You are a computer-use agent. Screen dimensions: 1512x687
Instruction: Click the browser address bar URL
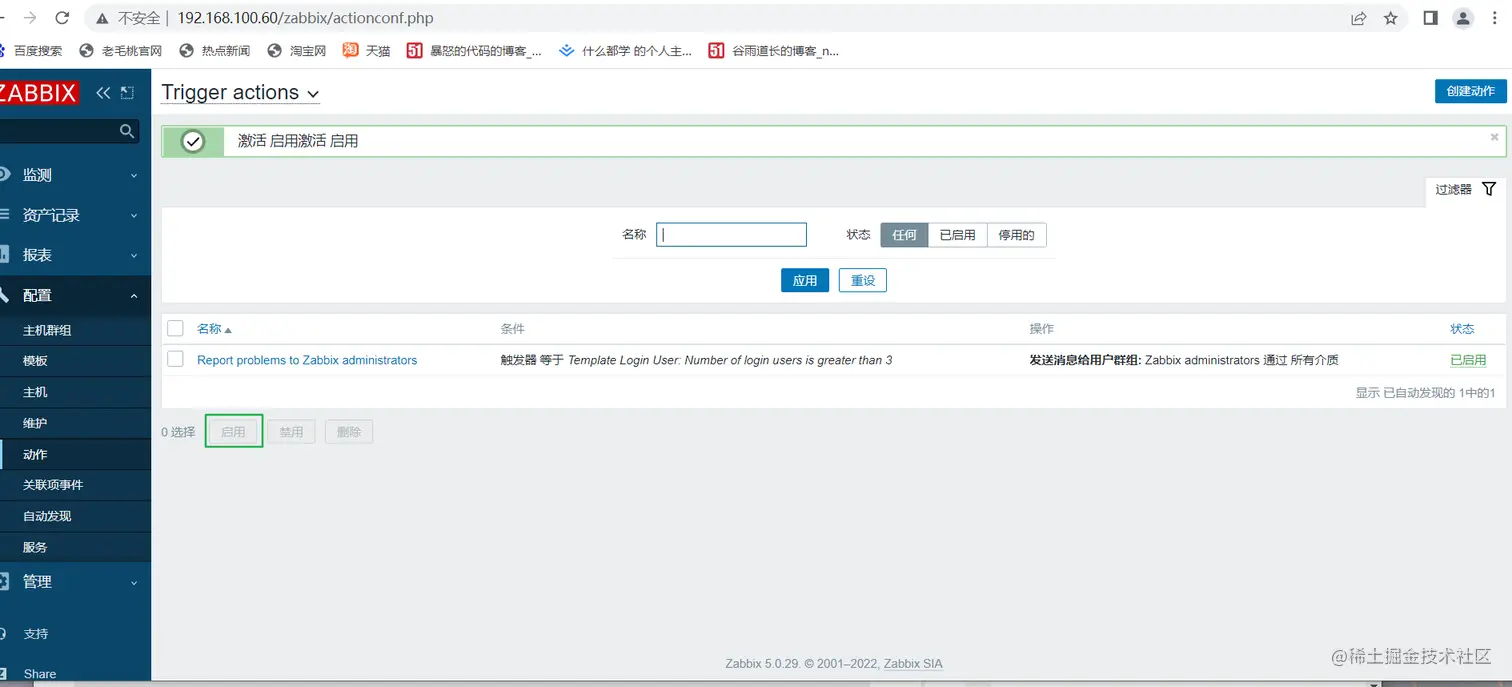click(x=305, y=18)
